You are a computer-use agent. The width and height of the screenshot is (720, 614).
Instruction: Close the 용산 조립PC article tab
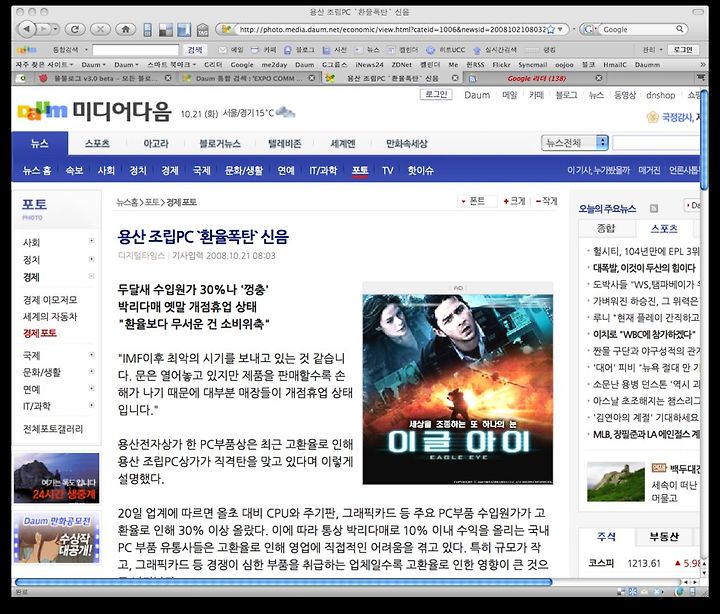[455, 78]
